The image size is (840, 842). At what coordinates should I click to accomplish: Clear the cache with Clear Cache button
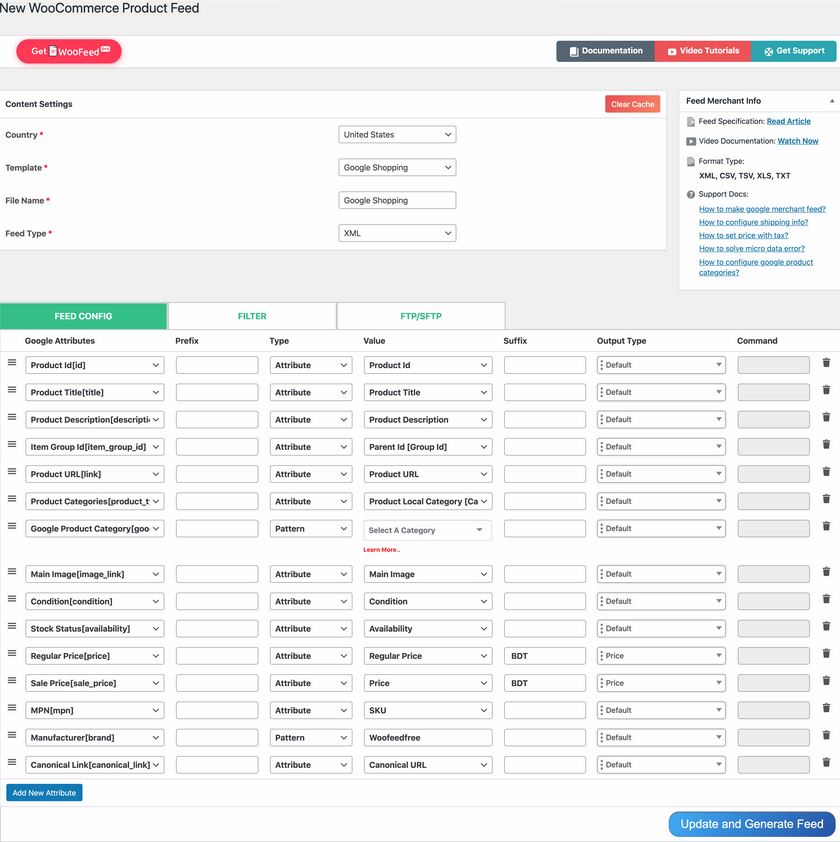tap(633, 104)
